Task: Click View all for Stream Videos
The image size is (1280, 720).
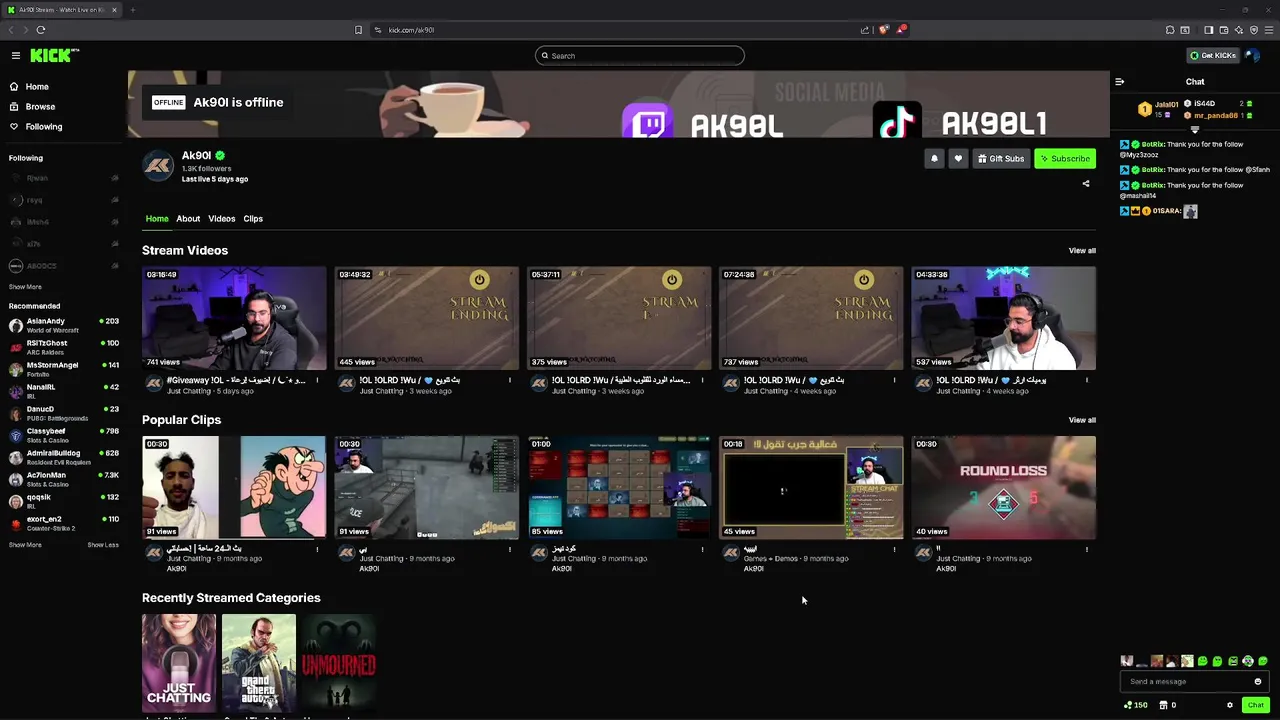Action: tap(1082, 251)
